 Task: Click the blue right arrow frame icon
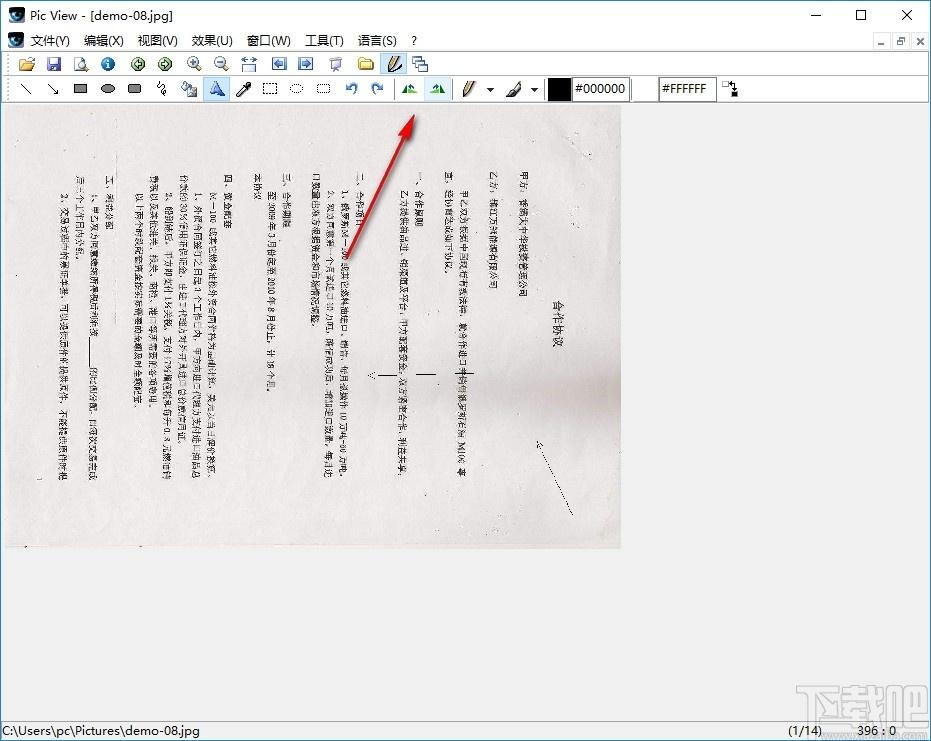(306, 64)
